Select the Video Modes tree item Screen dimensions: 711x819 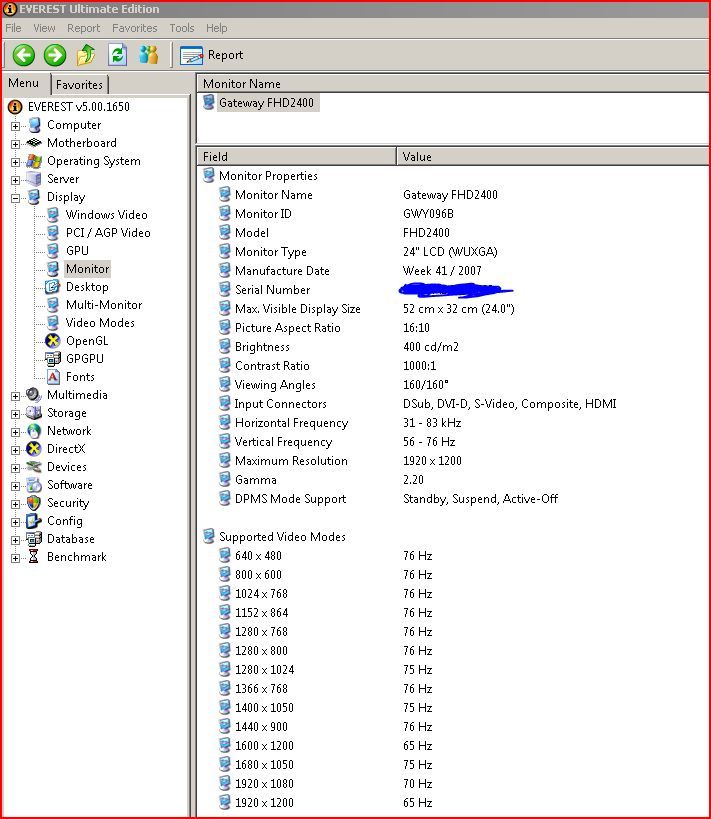pyautogui.click(x=100, y=323)
